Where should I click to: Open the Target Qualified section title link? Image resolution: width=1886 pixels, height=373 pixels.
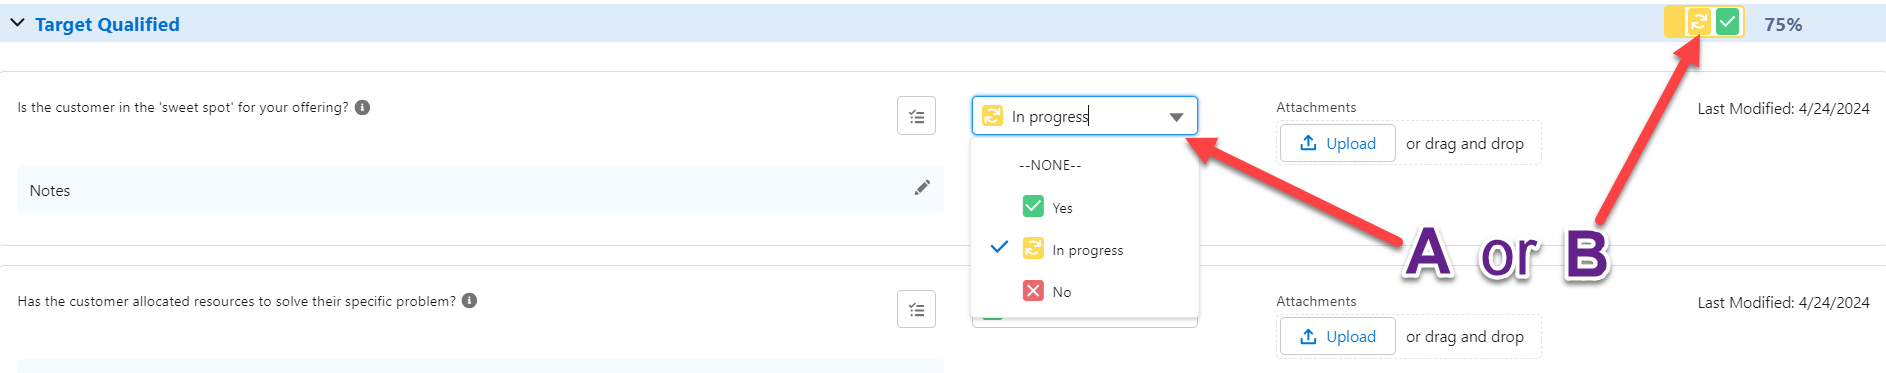pyautogui.click(x=107, y=24)
